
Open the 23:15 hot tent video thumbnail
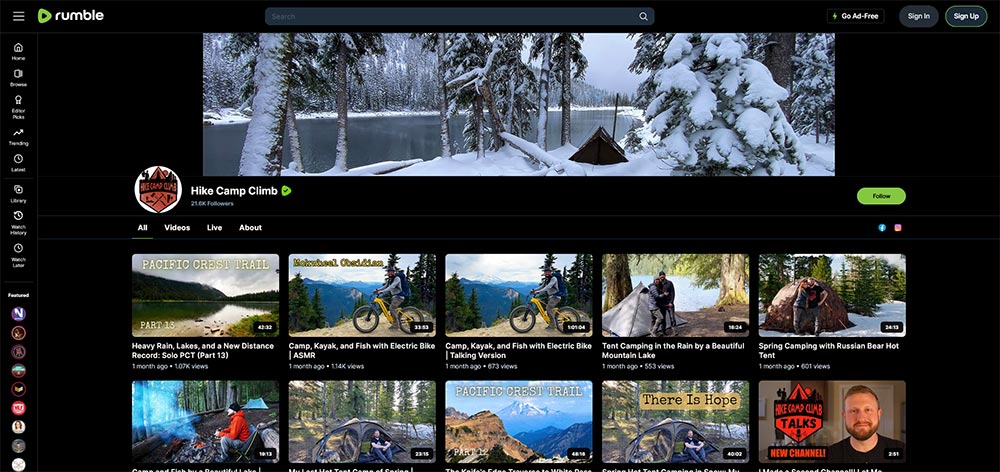[362, 422]
